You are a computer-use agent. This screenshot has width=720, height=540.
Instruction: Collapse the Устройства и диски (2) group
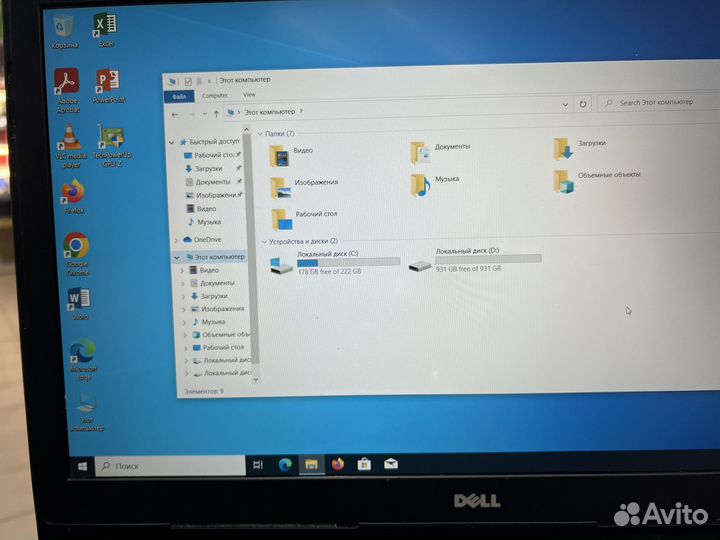coord(264,242)
